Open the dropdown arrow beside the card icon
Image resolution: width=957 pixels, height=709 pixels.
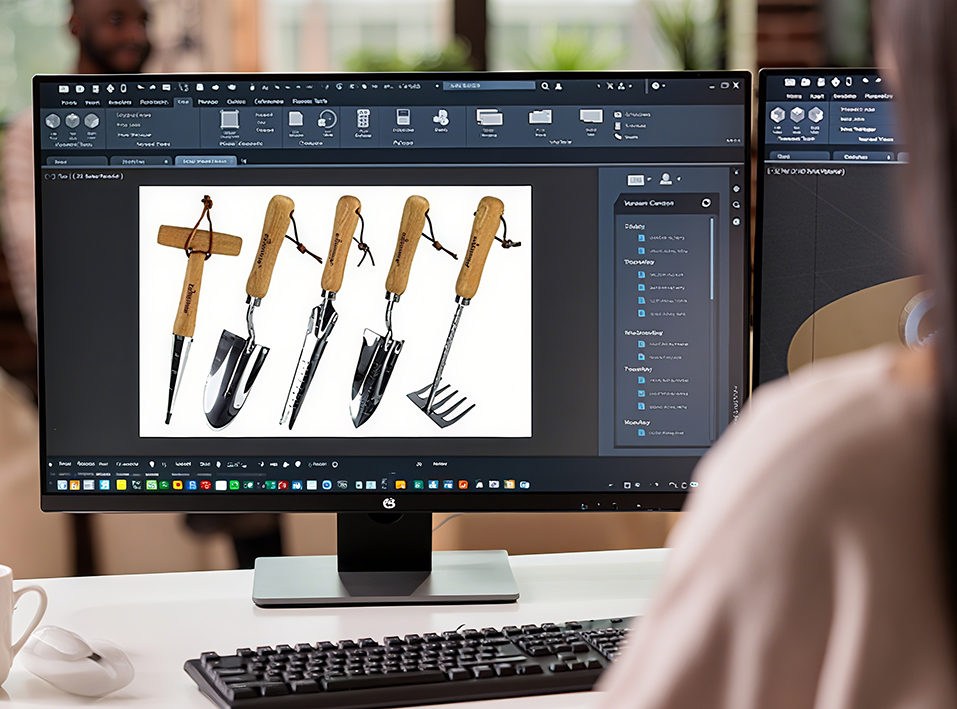649,179
